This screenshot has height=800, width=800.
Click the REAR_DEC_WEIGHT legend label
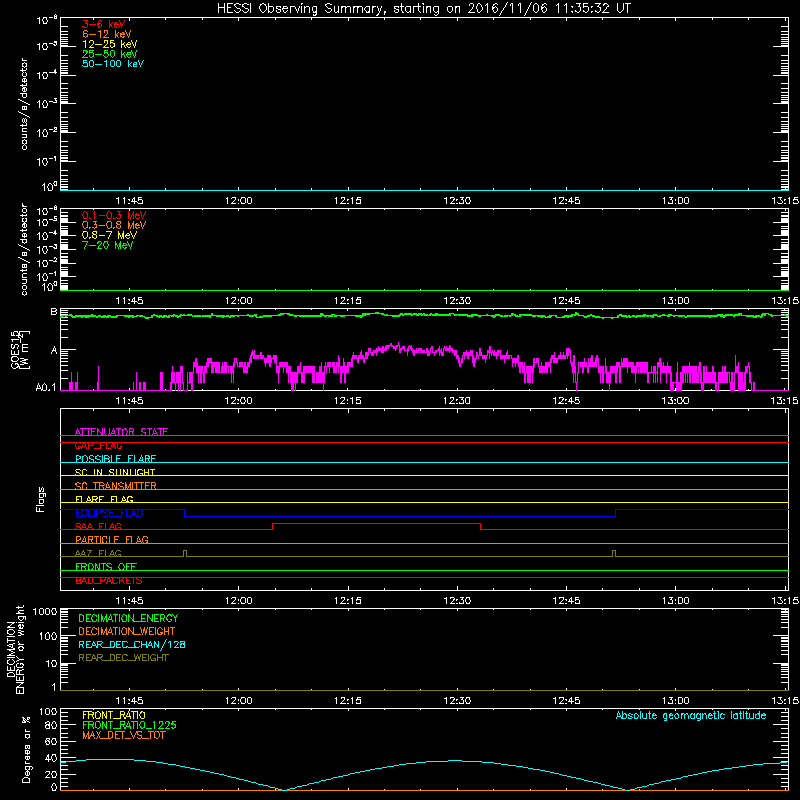tap(123, 658)
